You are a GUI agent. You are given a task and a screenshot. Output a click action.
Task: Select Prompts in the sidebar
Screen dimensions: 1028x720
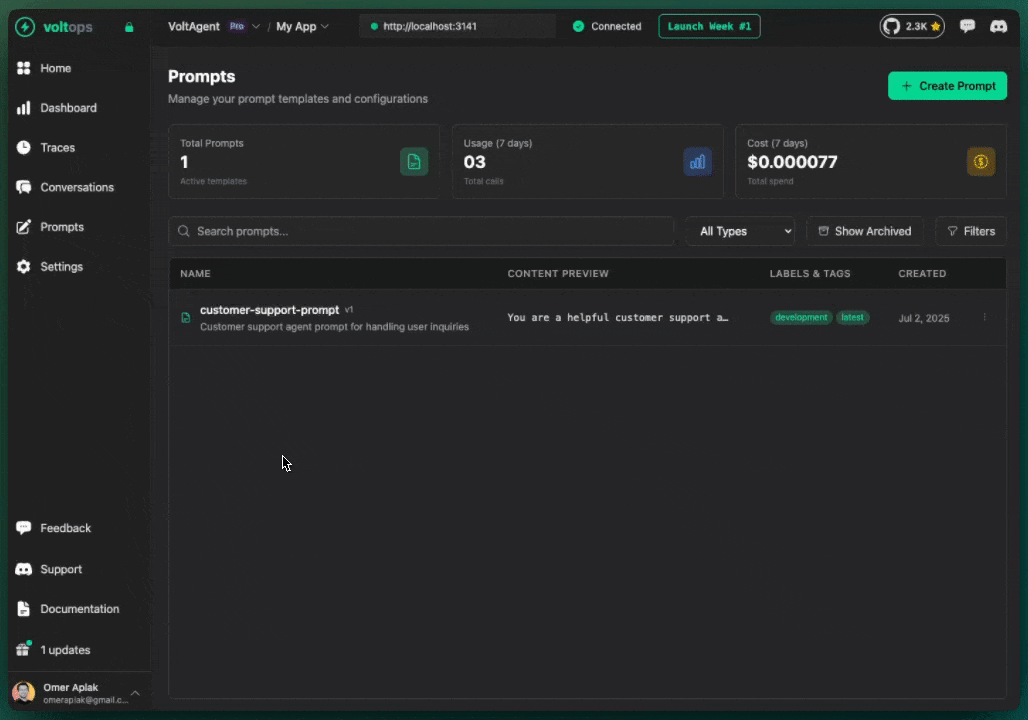click(62, 227)
